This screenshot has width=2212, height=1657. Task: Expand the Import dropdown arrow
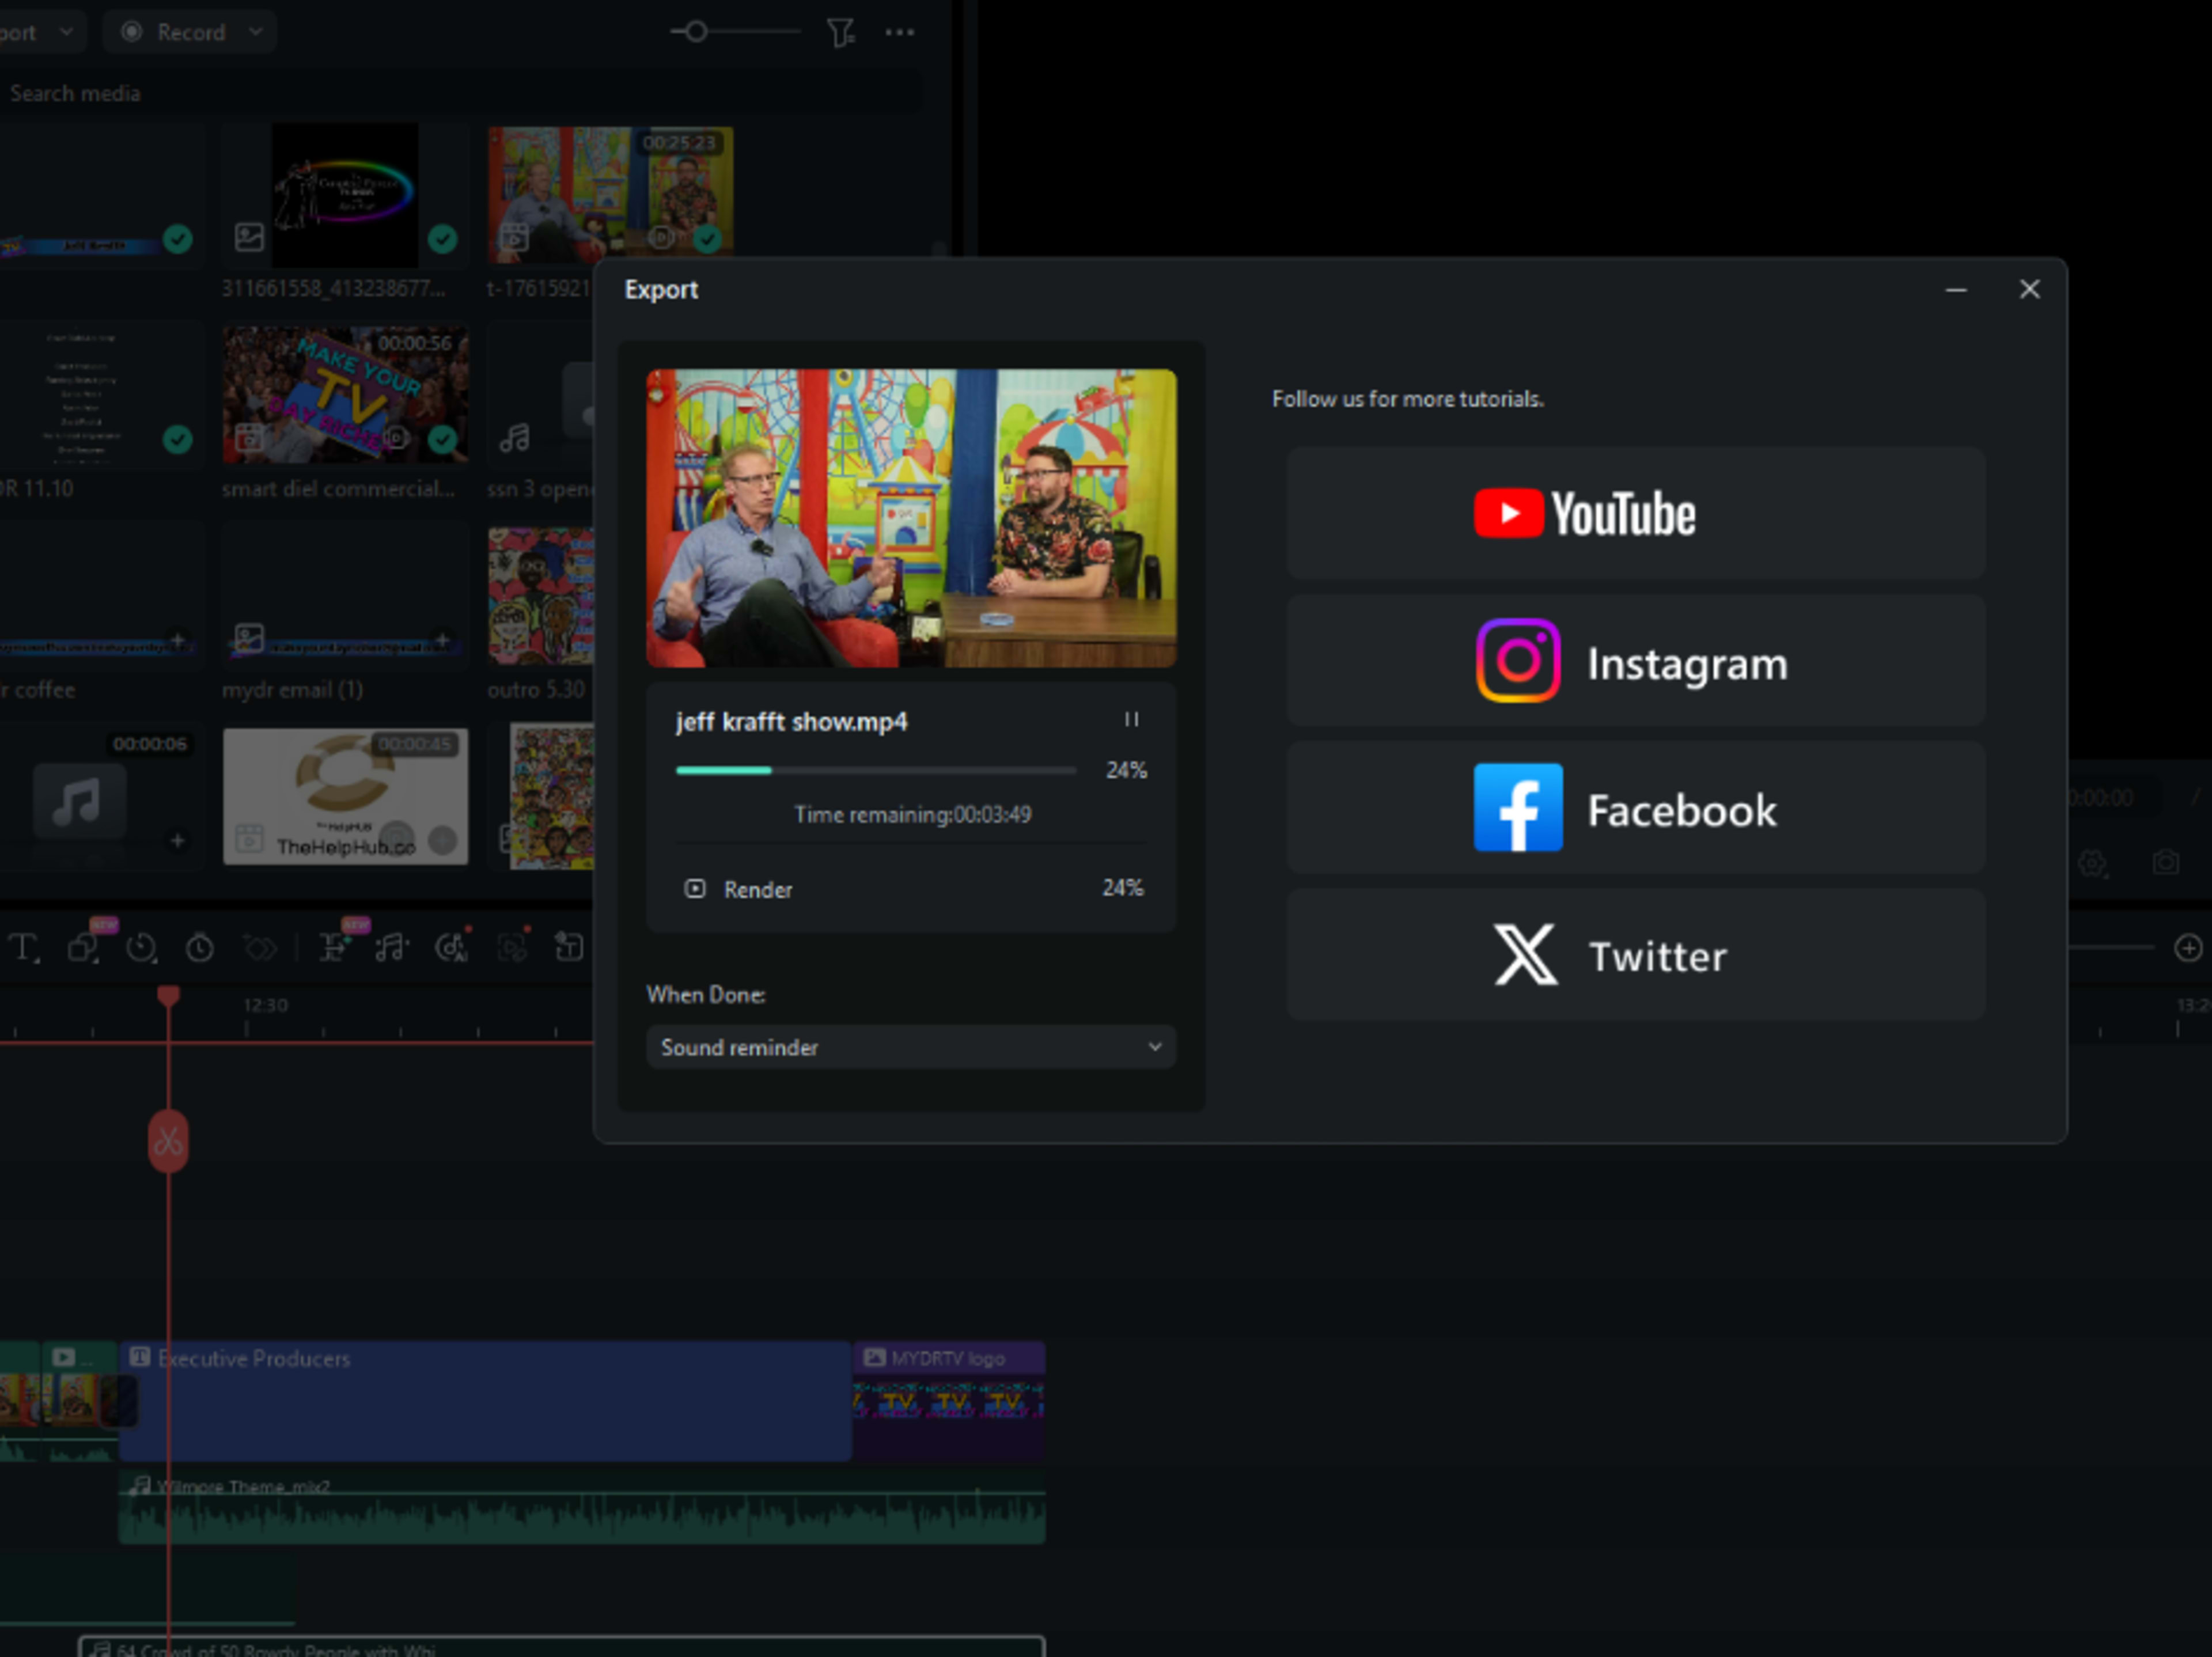[x=66, y=32]
